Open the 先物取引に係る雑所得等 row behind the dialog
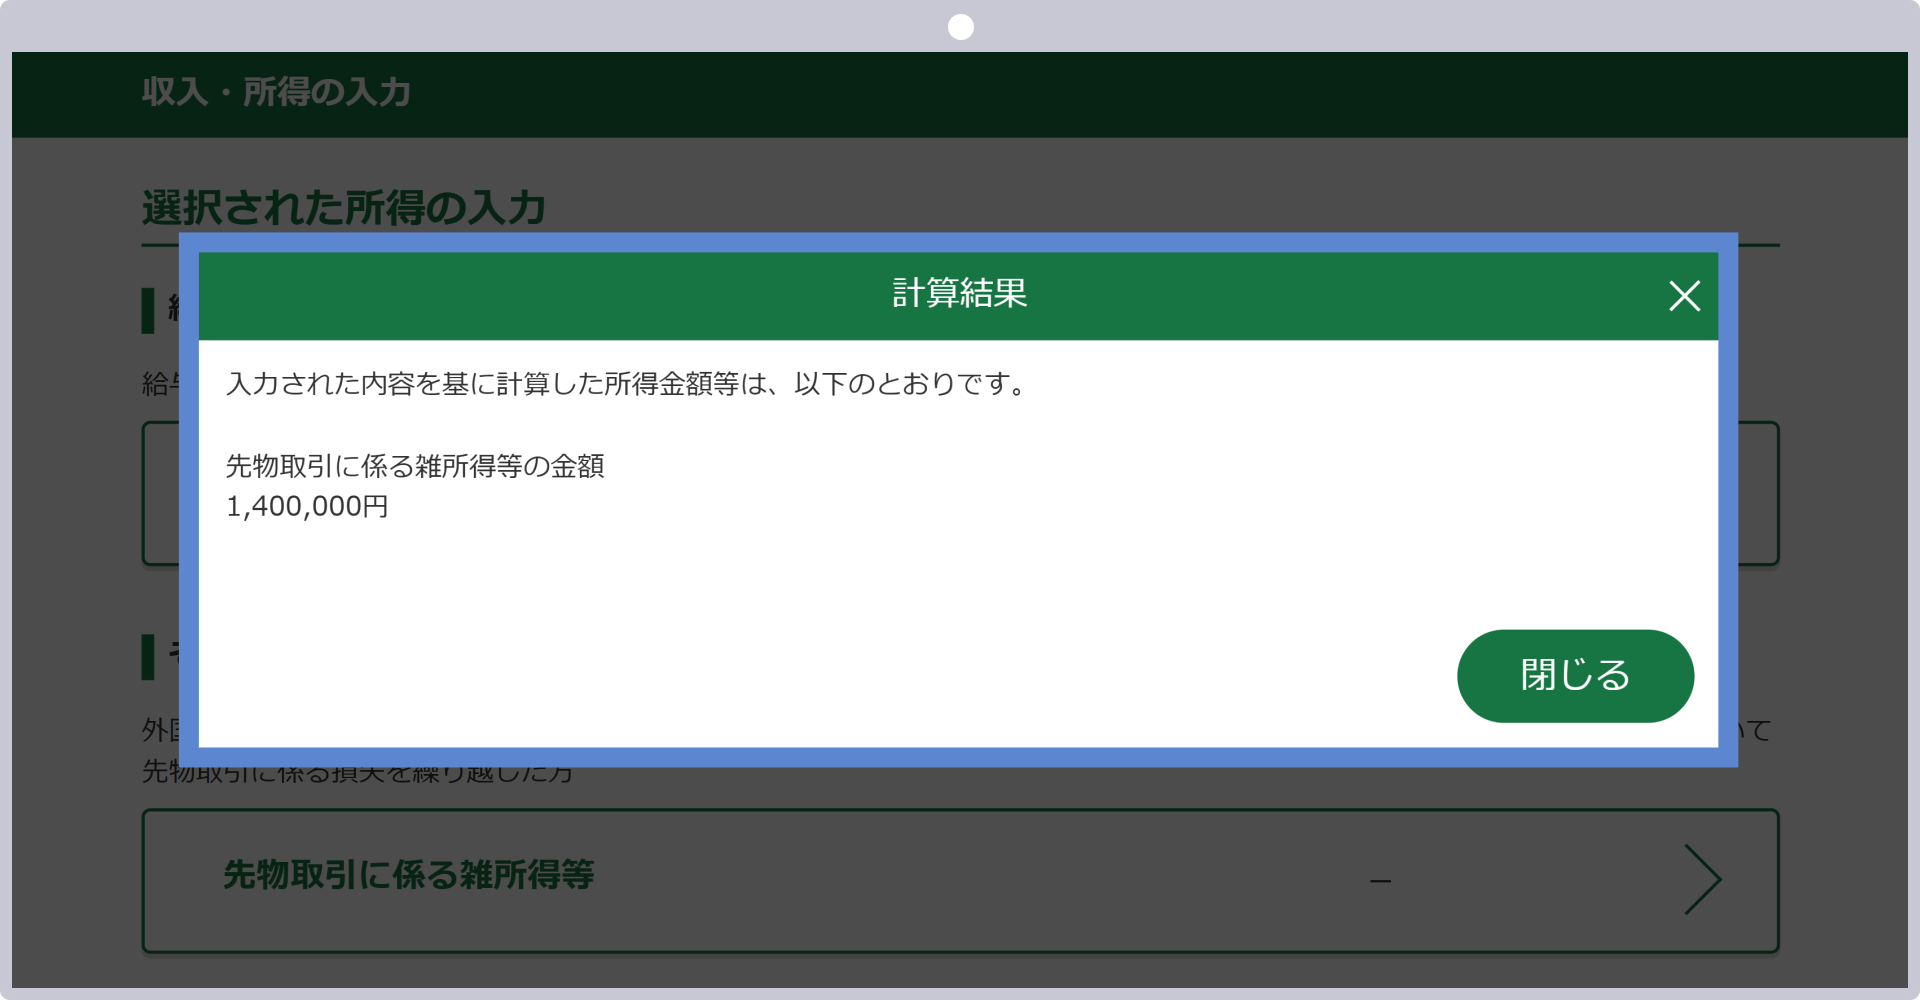Screen dimensions: 1920x1000 click(x=960, y=880)
